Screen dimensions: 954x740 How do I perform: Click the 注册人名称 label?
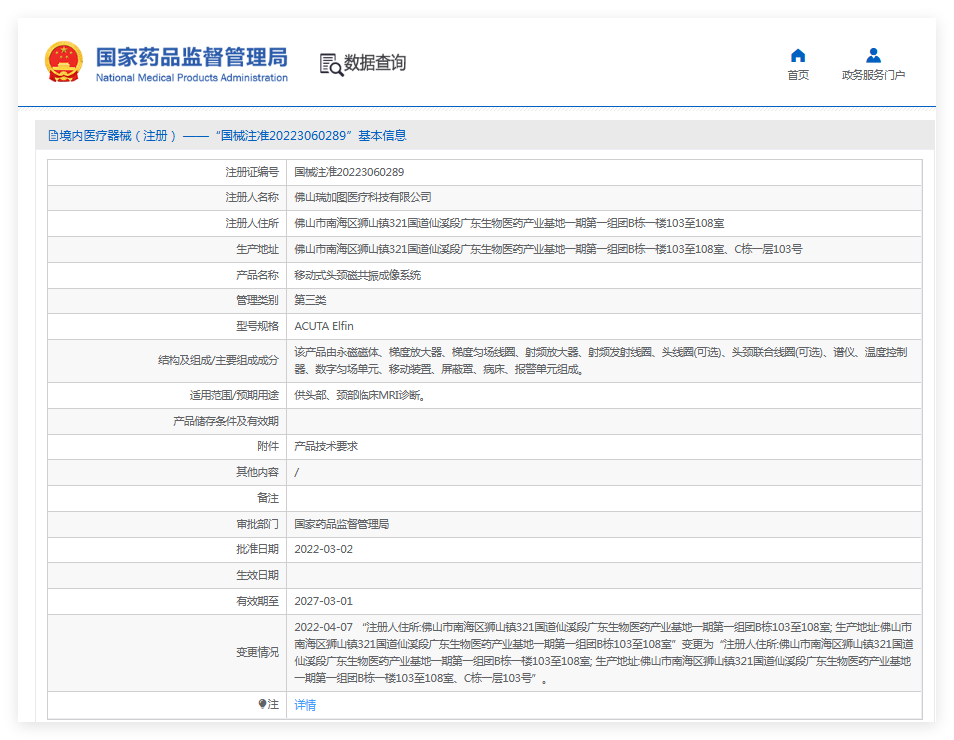point(252,197)
